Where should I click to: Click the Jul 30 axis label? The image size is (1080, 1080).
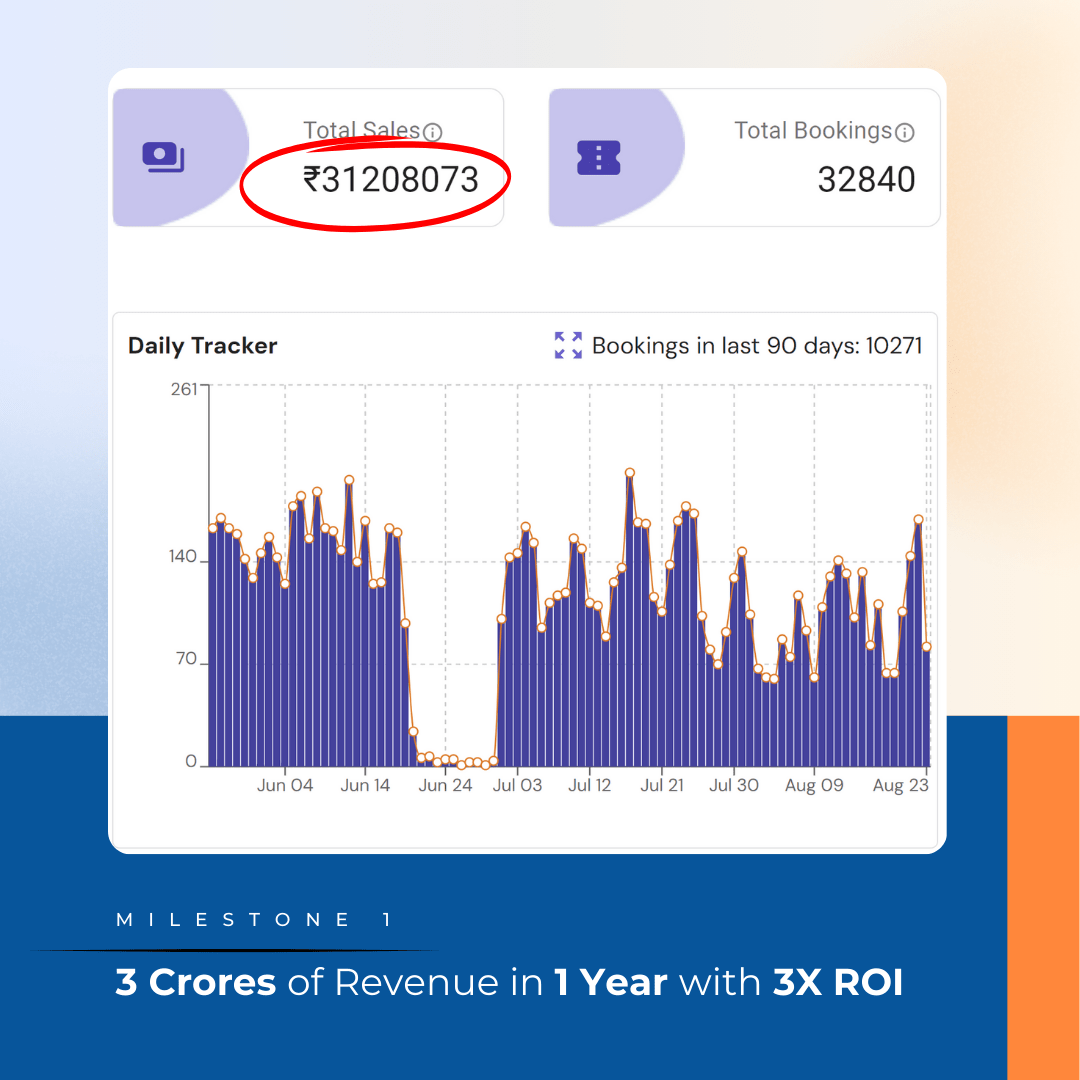(734, 785)
